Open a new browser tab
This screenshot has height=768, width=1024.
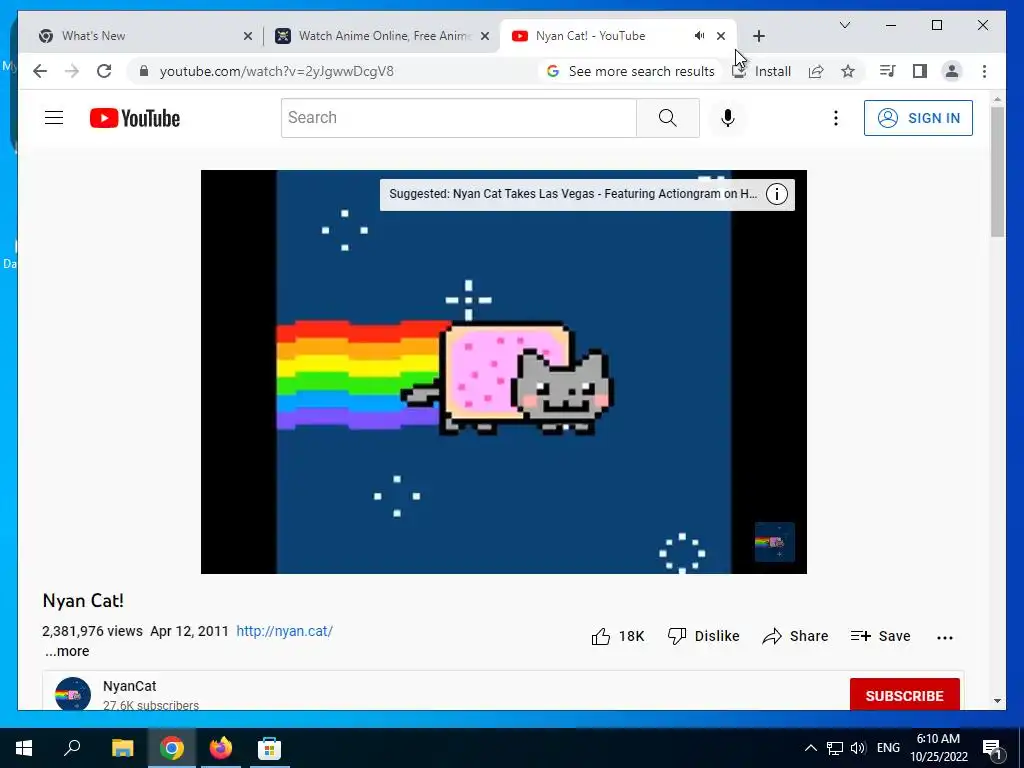point(758,36)
